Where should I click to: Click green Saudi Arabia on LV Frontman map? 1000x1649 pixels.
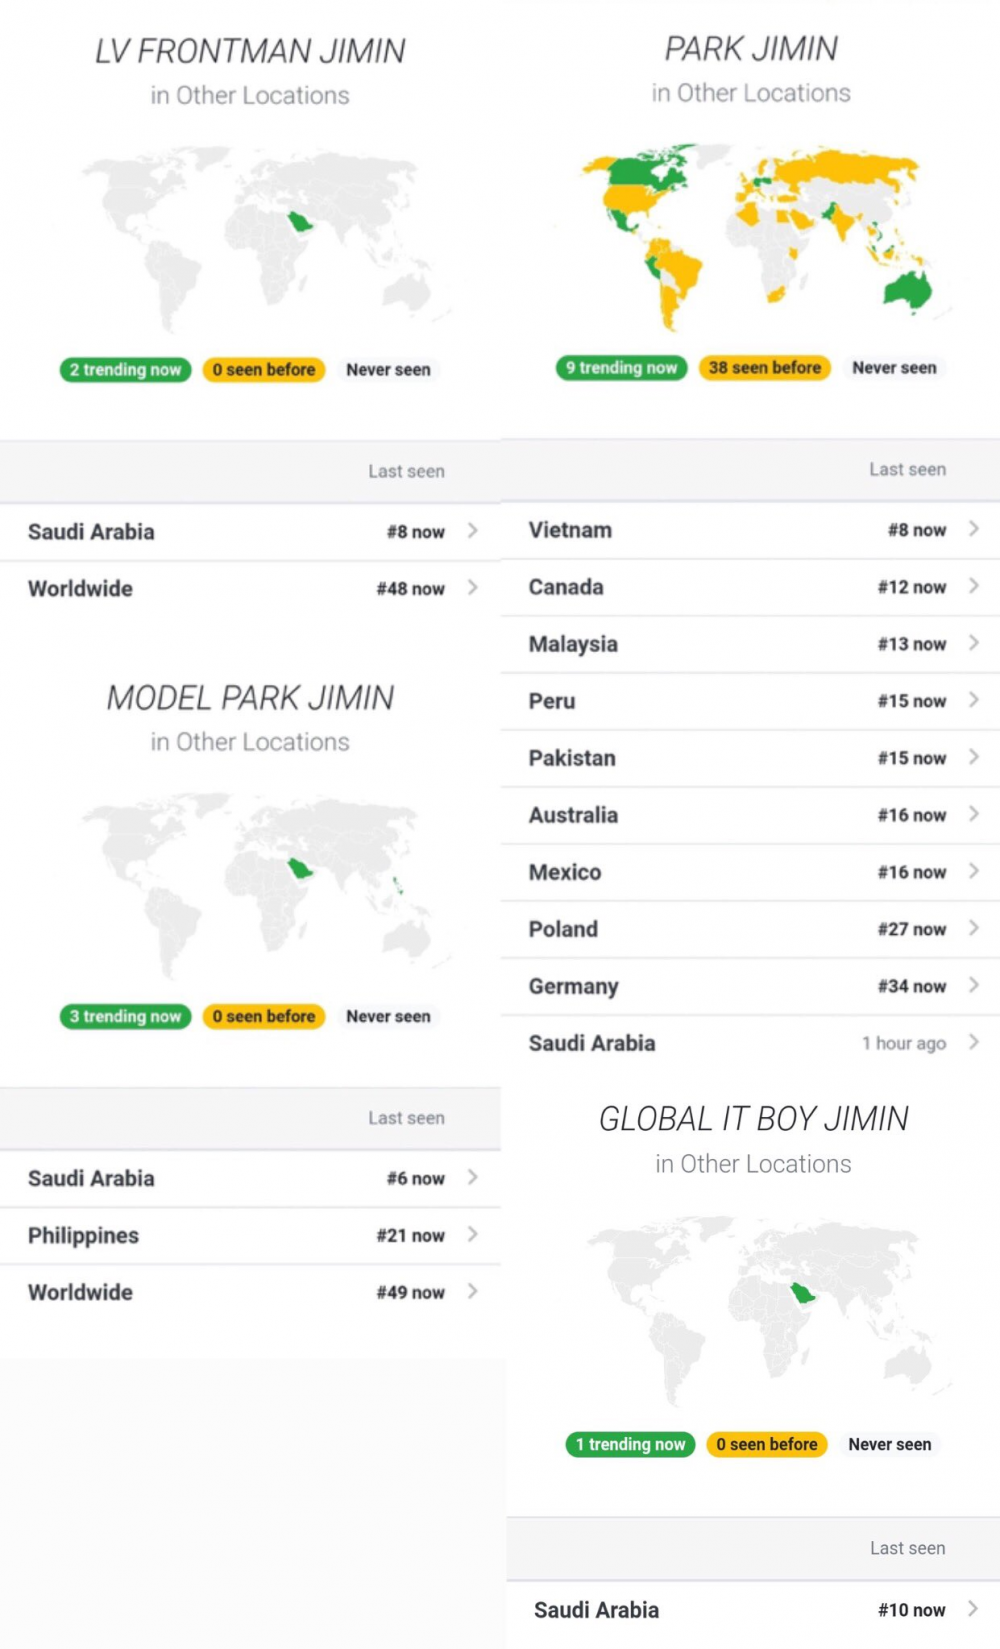(x=300, y=222)
